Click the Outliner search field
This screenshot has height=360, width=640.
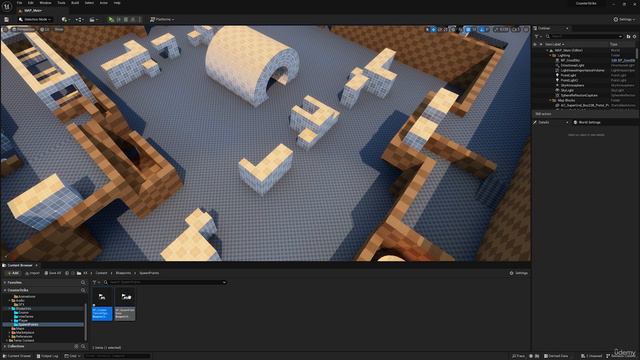click(x=584, y=36)
